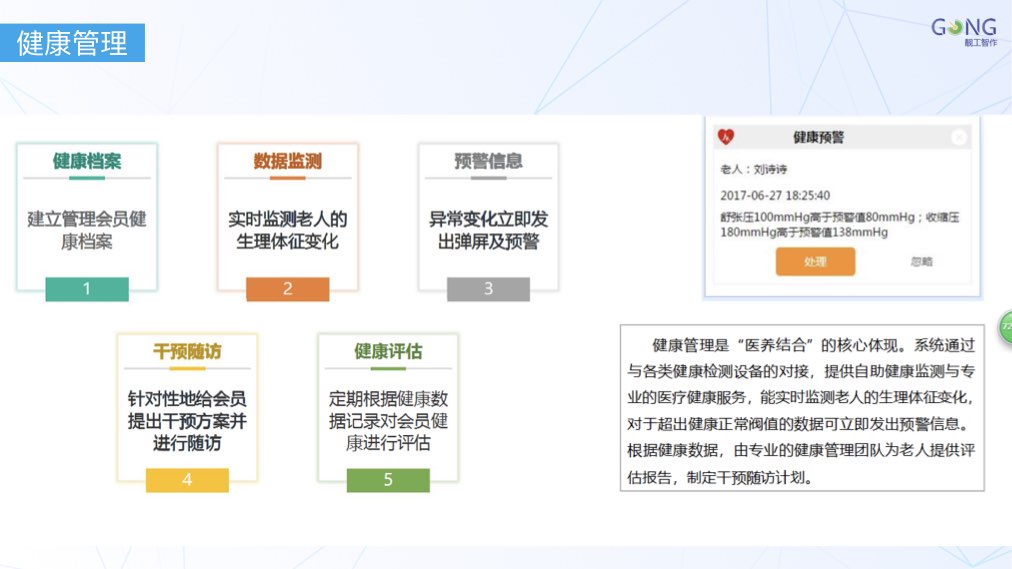Click the green number 5 badge

point(388,480)
